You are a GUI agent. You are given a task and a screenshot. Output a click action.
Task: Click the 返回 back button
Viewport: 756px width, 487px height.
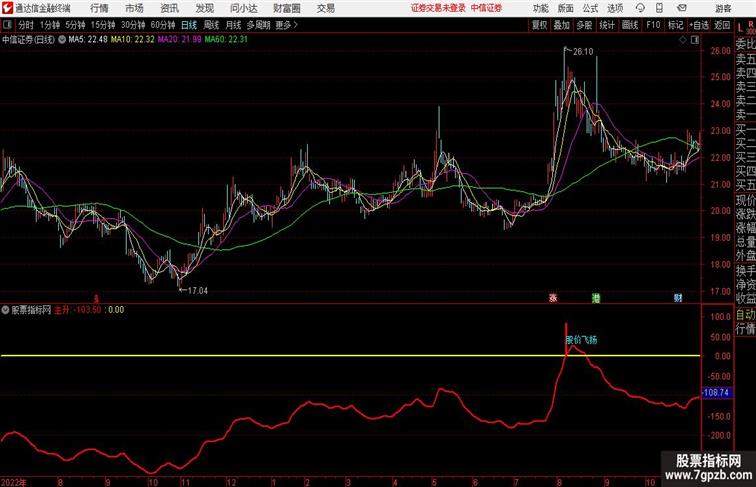pyautogui.click(x=722, y=25)
